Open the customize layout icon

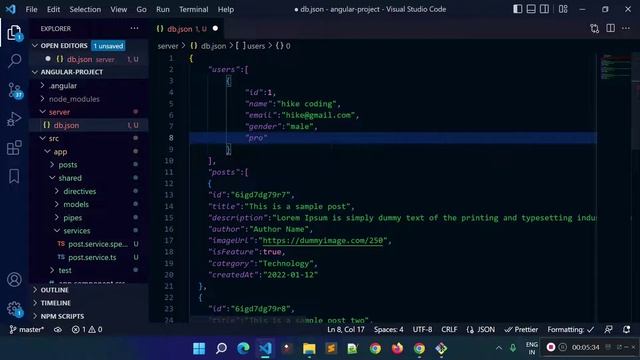click(563, 9)
